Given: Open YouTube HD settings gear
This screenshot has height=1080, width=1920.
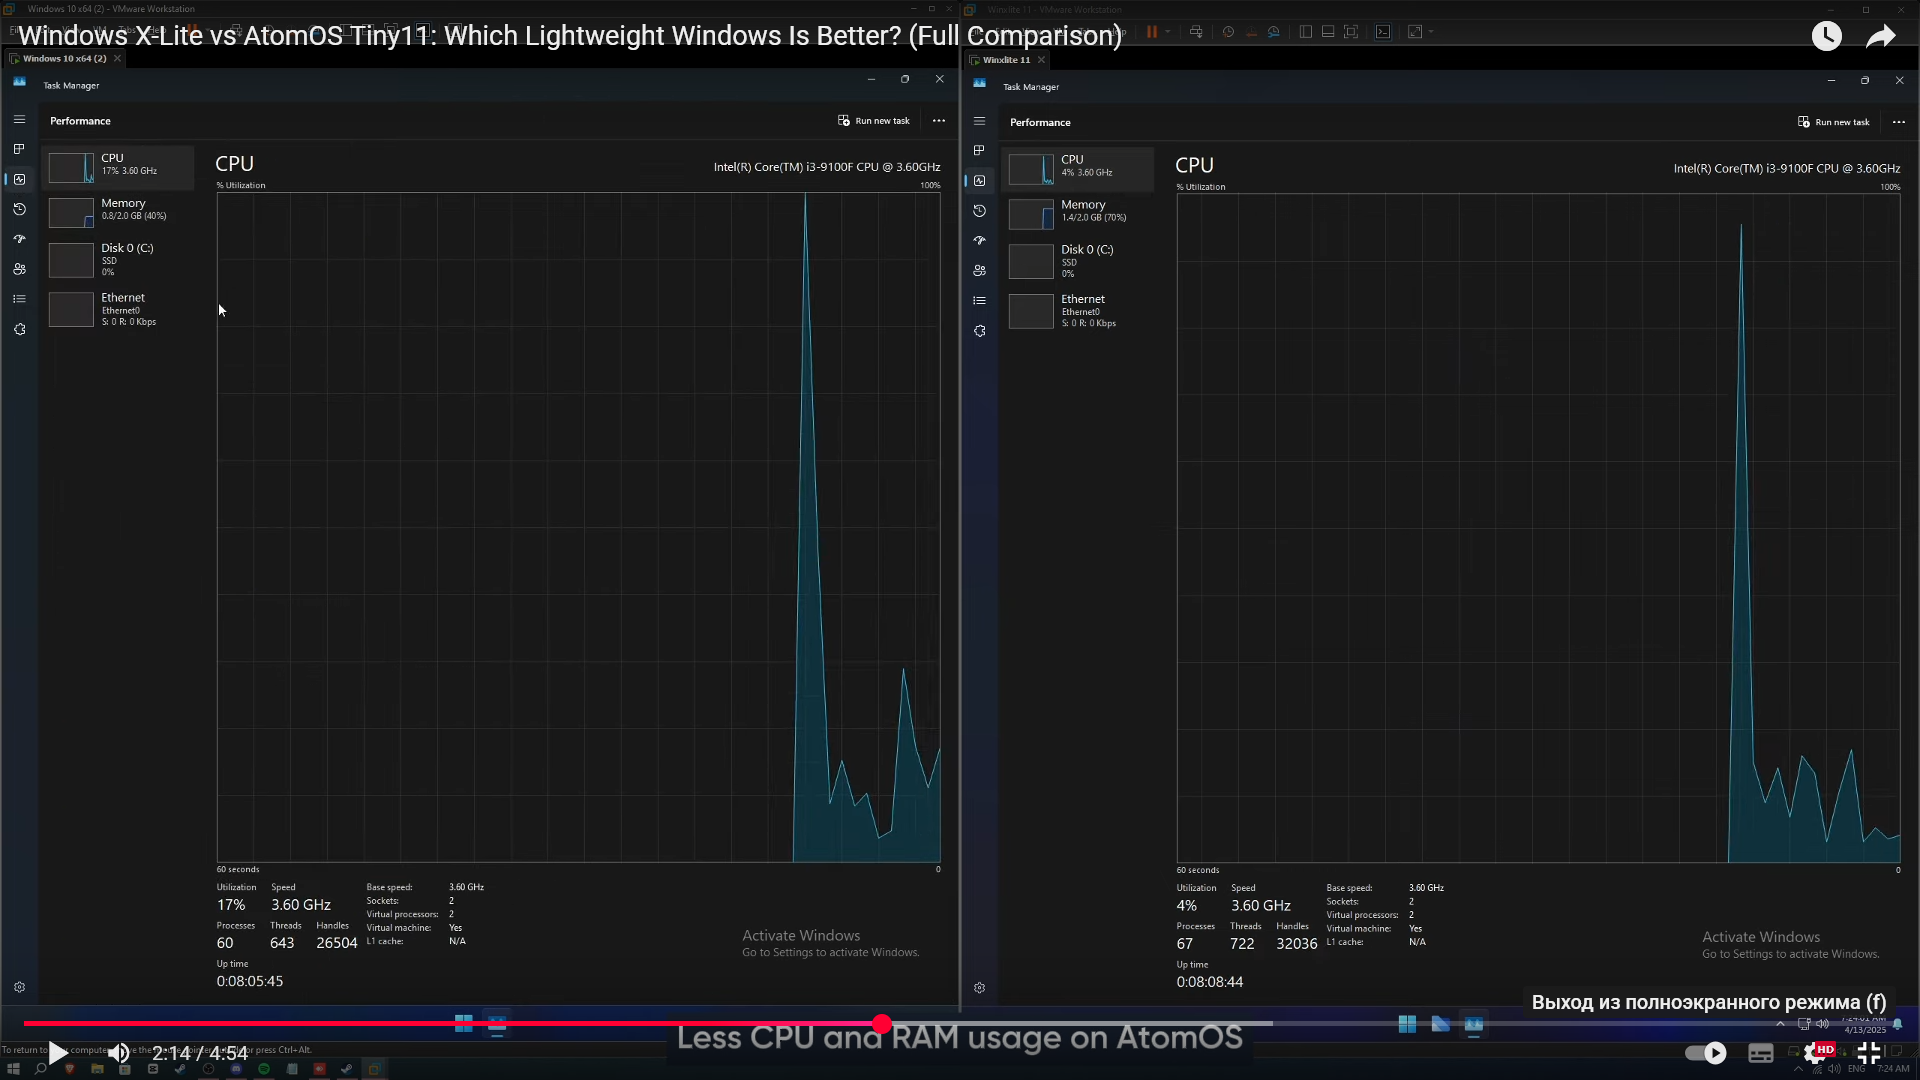Looking at the screenshot, I should click(x=1816, y=1052).
